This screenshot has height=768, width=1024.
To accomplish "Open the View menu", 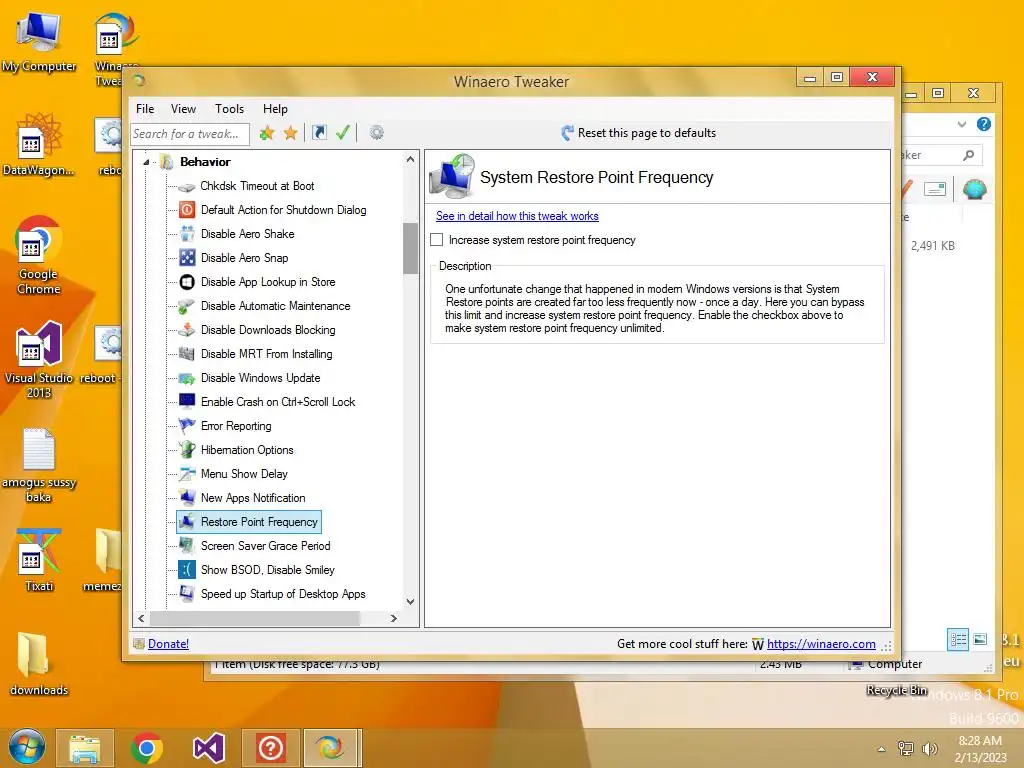I will point(184,109).
